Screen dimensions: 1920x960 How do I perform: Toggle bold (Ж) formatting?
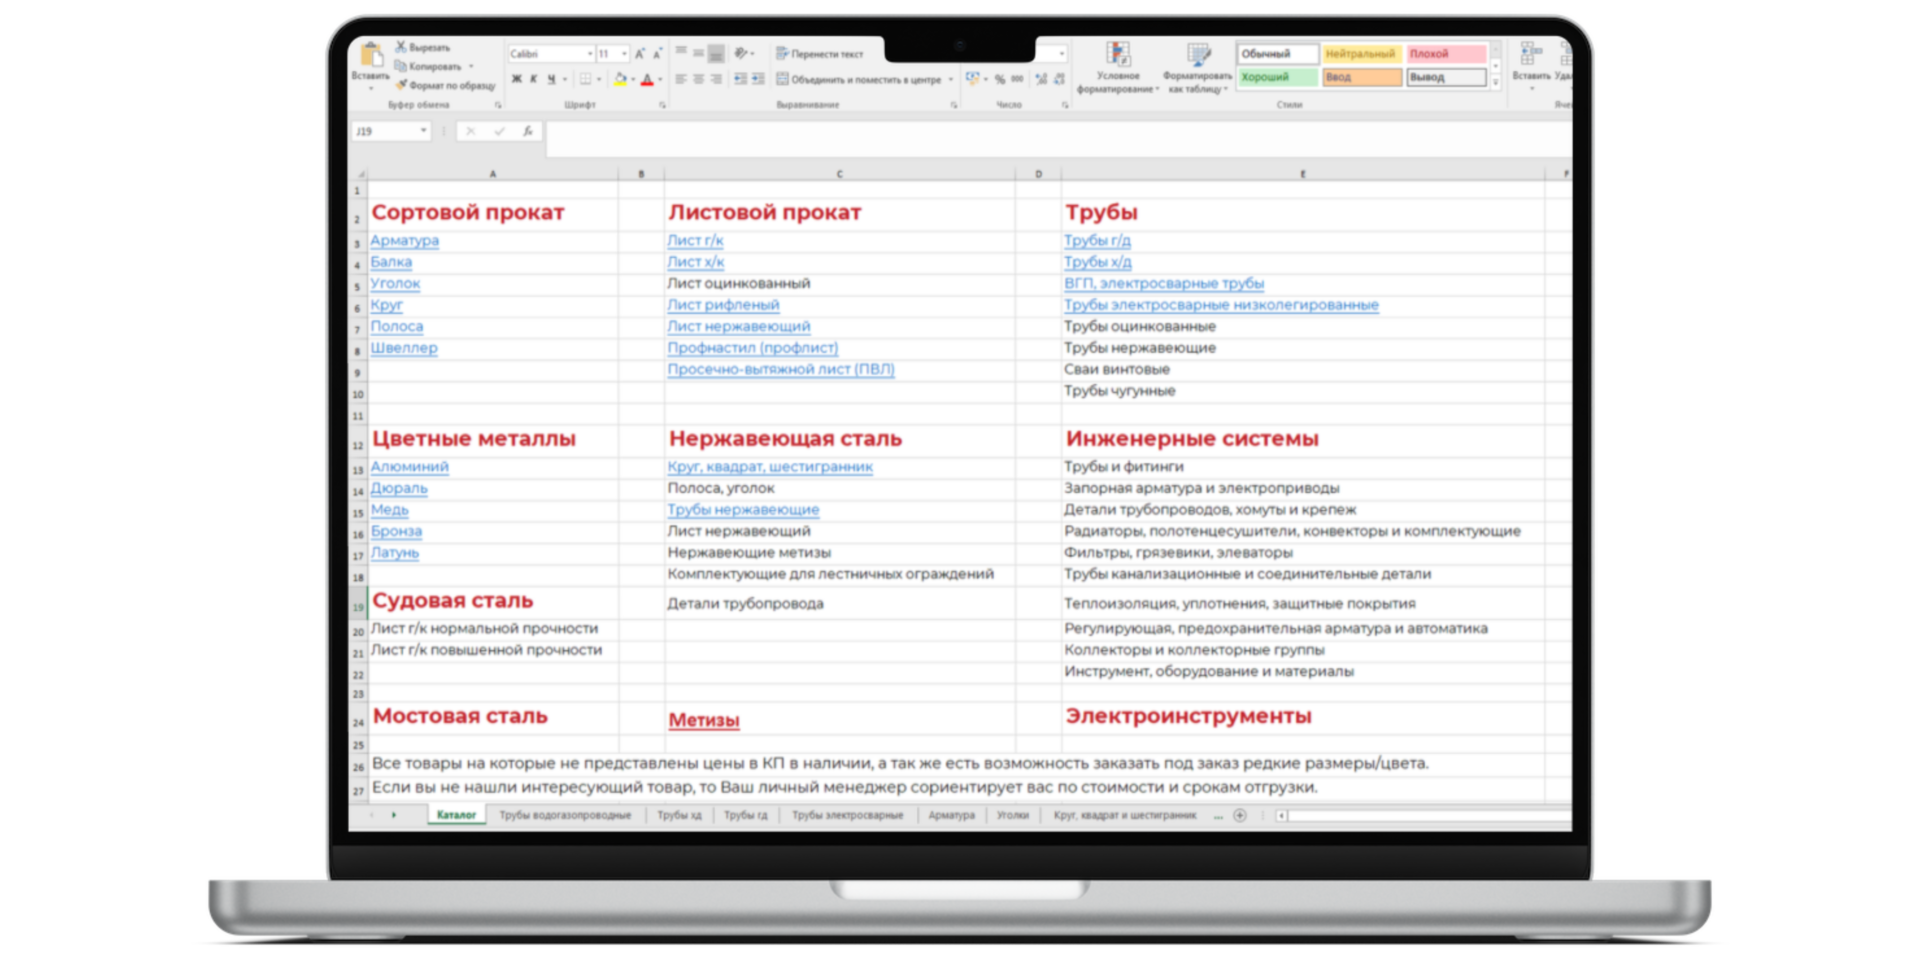(x=517, y=79)
